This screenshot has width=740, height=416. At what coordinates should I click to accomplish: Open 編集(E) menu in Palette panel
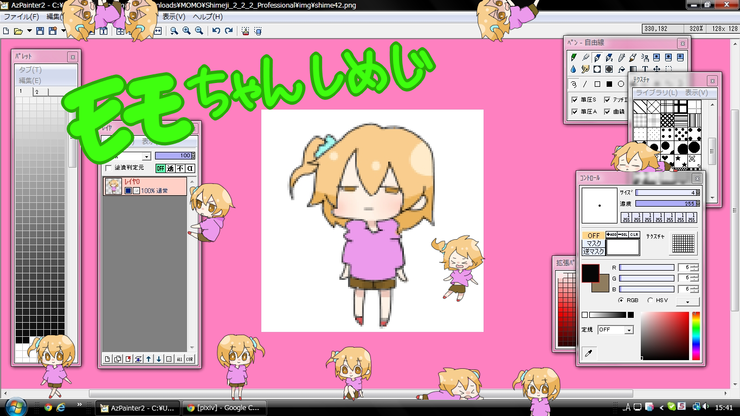[x=30, y=81]
